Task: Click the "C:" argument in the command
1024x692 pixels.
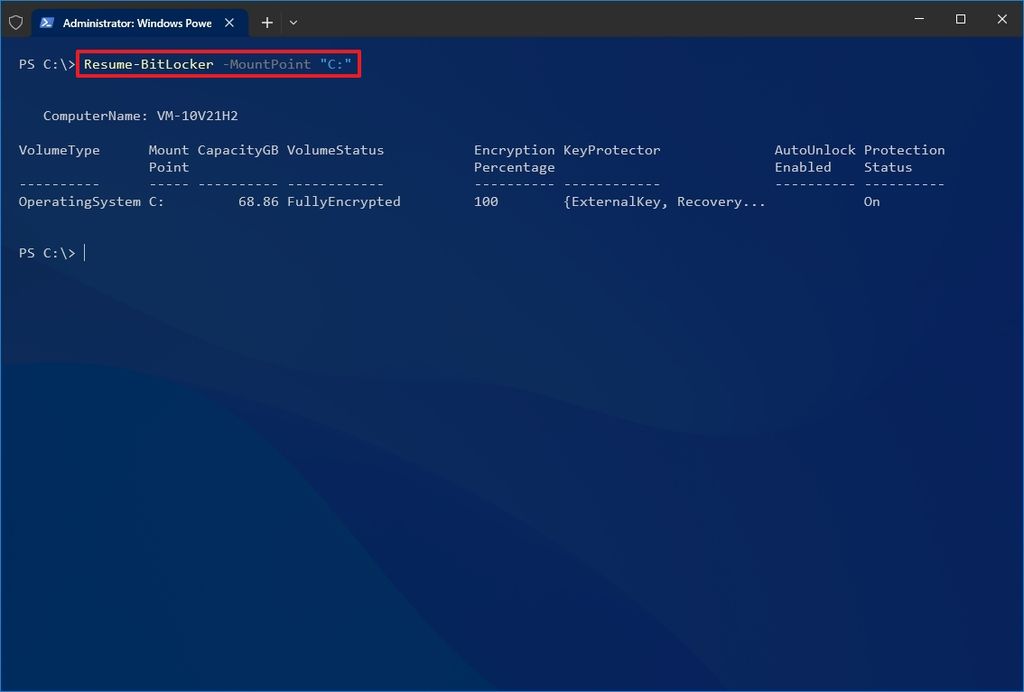Action: pyautogui.click(x=338, y=64)
